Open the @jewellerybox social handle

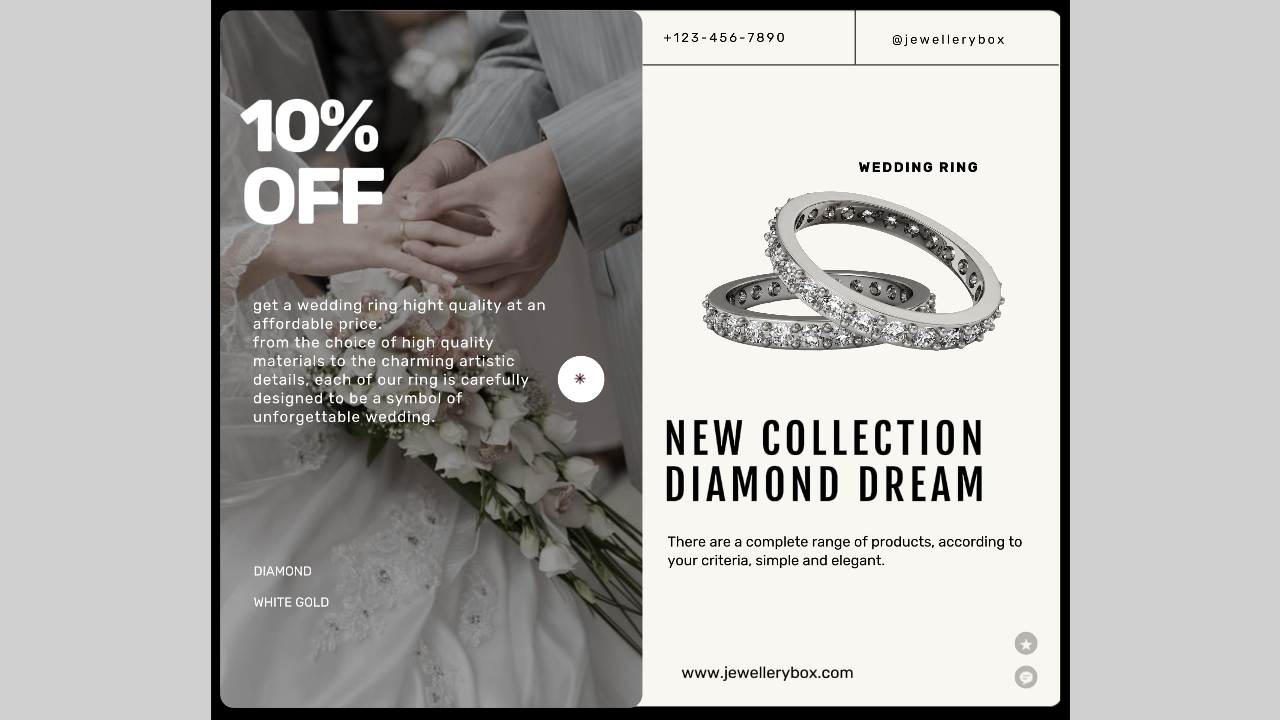948,40
